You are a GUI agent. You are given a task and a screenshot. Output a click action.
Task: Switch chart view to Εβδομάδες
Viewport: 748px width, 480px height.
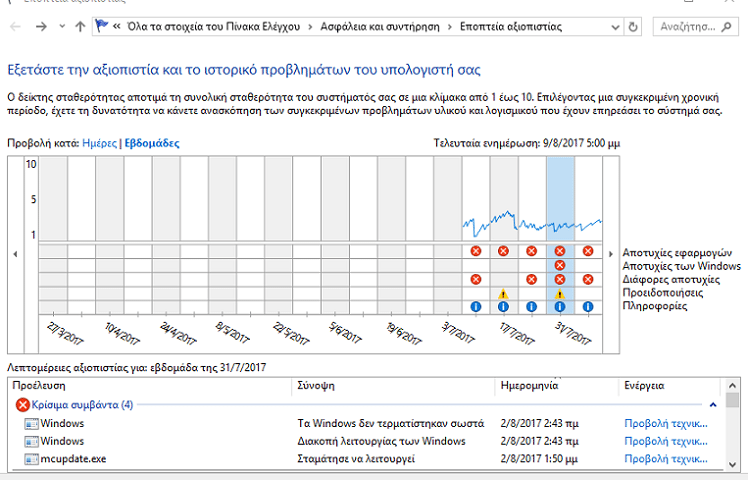(151, 144)
